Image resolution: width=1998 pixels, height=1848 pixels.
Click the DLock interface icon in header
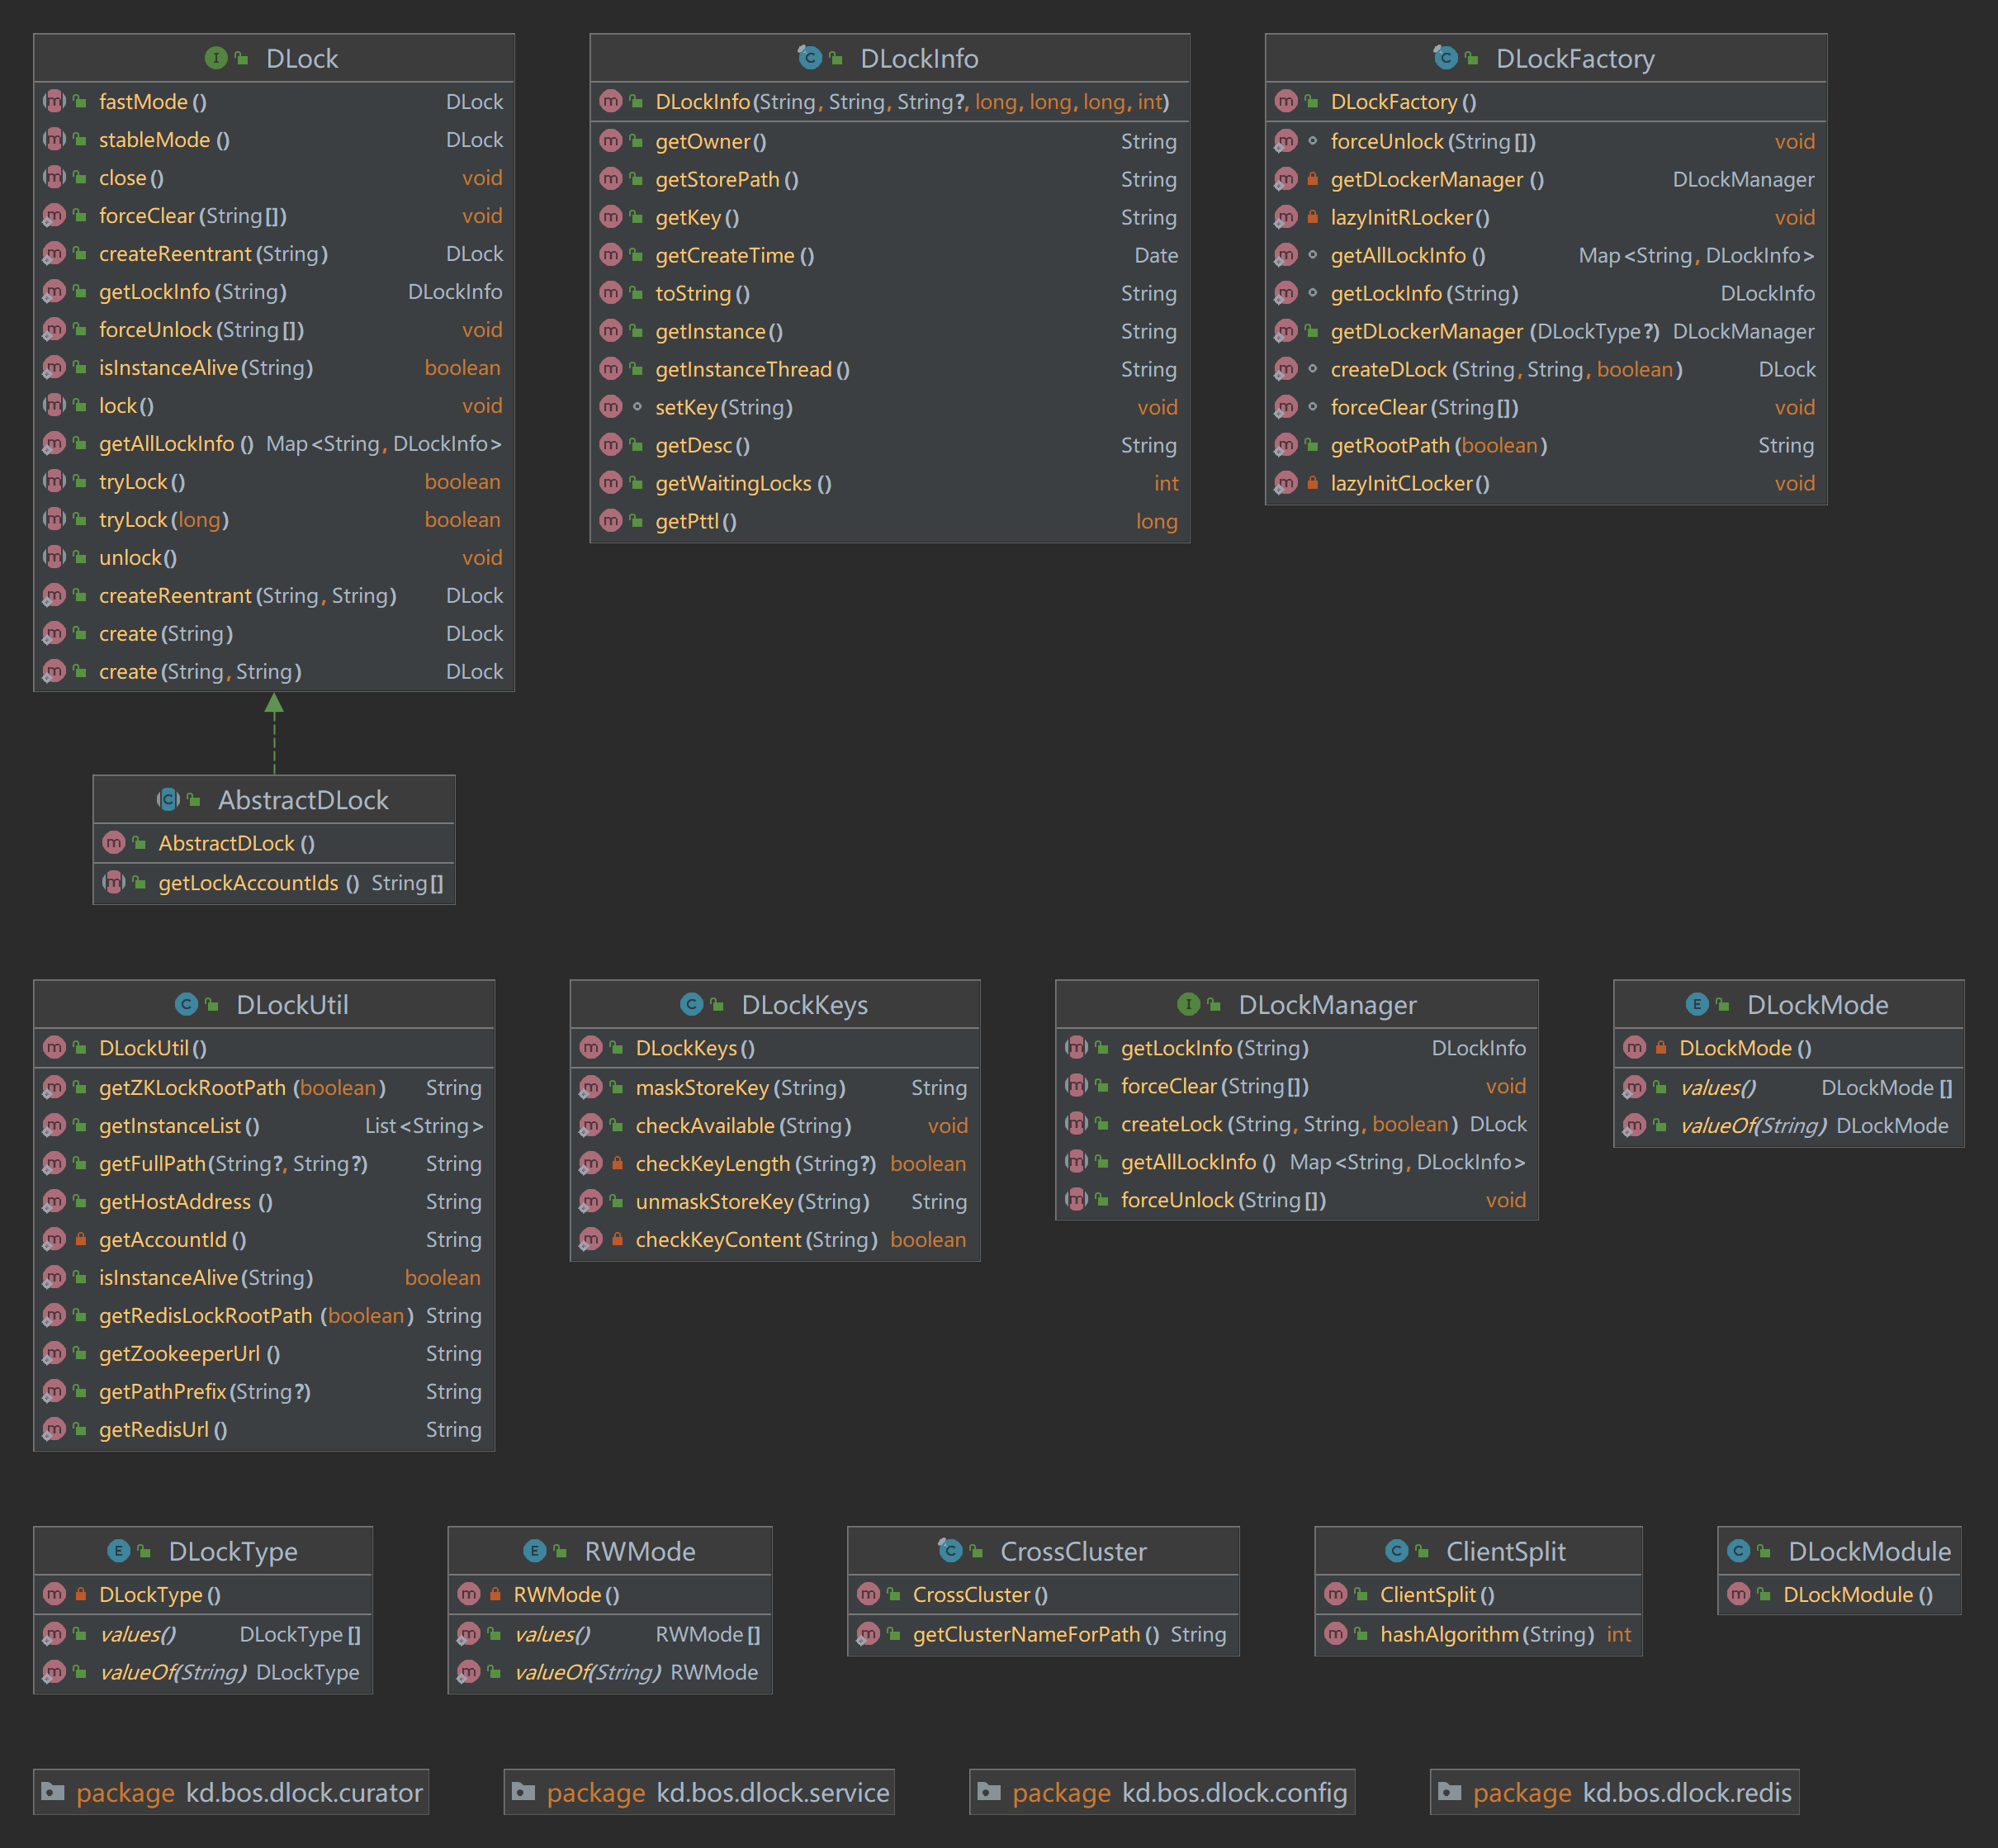pyautogui.click(x=216, y=58)
